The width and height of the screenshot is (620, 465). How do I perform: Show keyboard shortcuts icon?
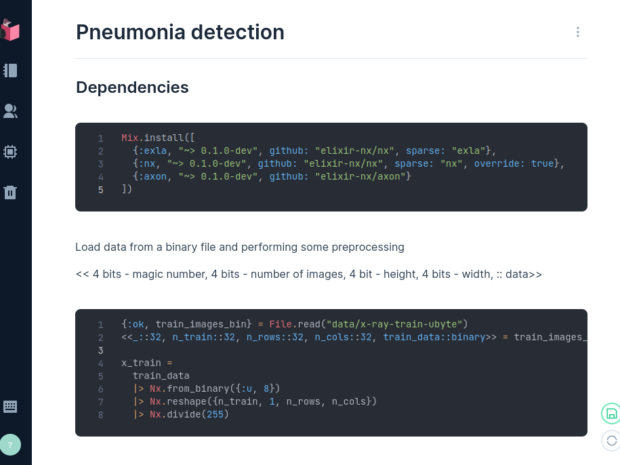[x=10, y=406]
